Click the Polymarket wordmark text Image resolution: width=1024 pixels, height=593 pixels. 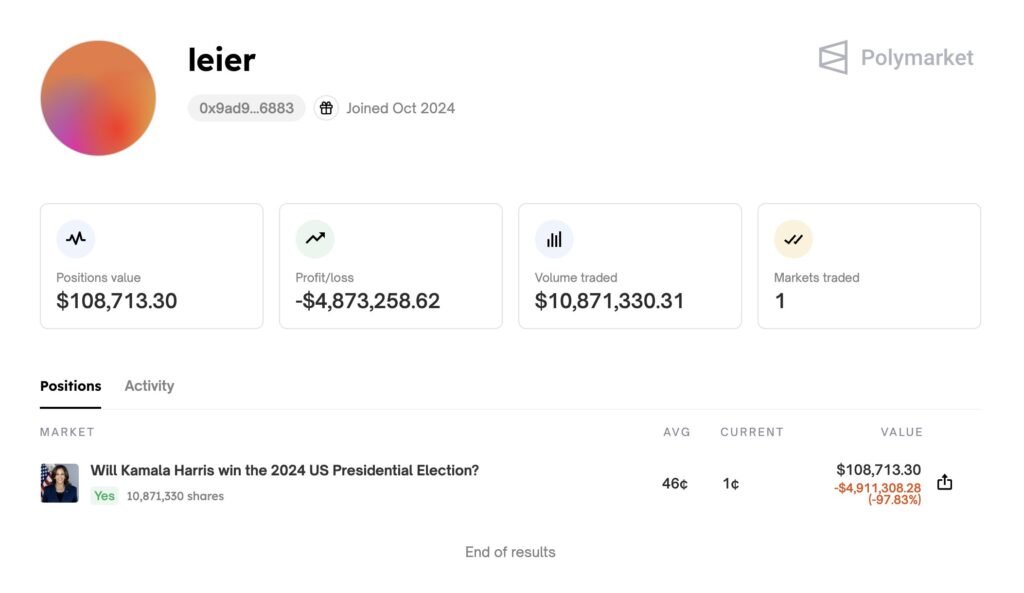[x=917, y=58]
